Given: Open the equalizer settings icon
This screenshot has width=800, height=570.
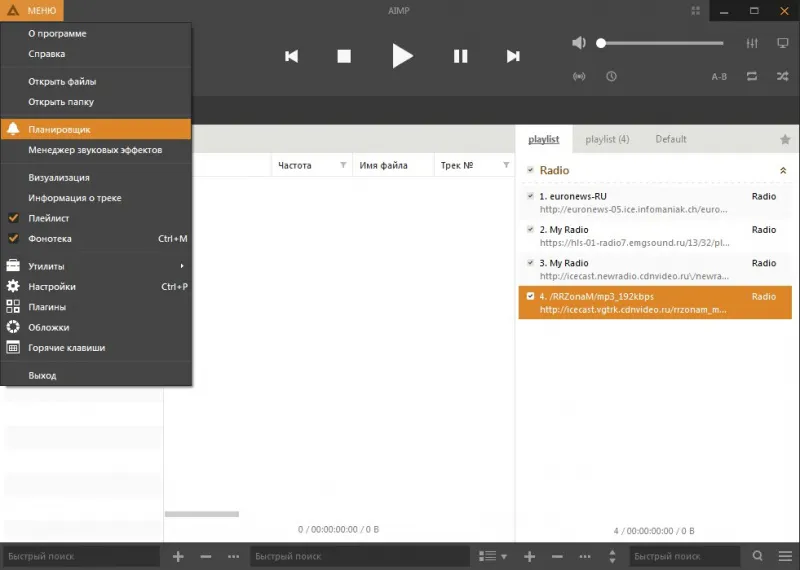Looking at the screenshot, I should [752, 43].
